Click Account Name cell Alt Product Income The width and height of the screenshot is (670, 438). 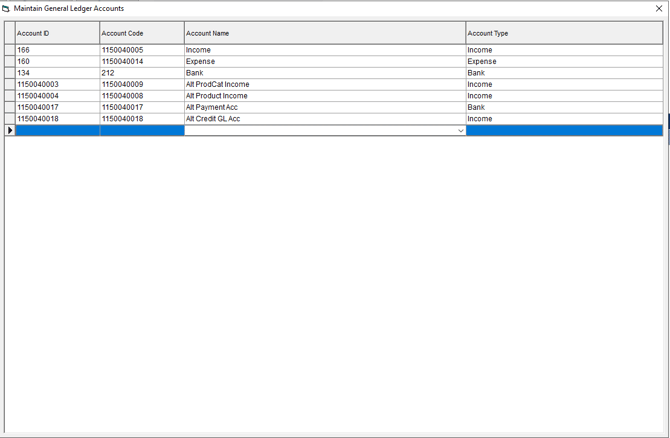[x=325, y=96]
